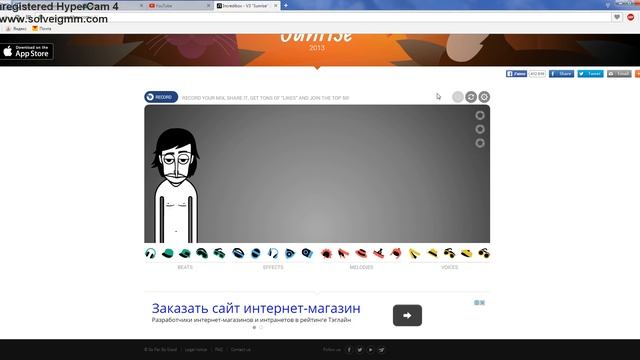Start recording with the Record button
Screen dimensions: 640x360
click(x=161, y=97)
